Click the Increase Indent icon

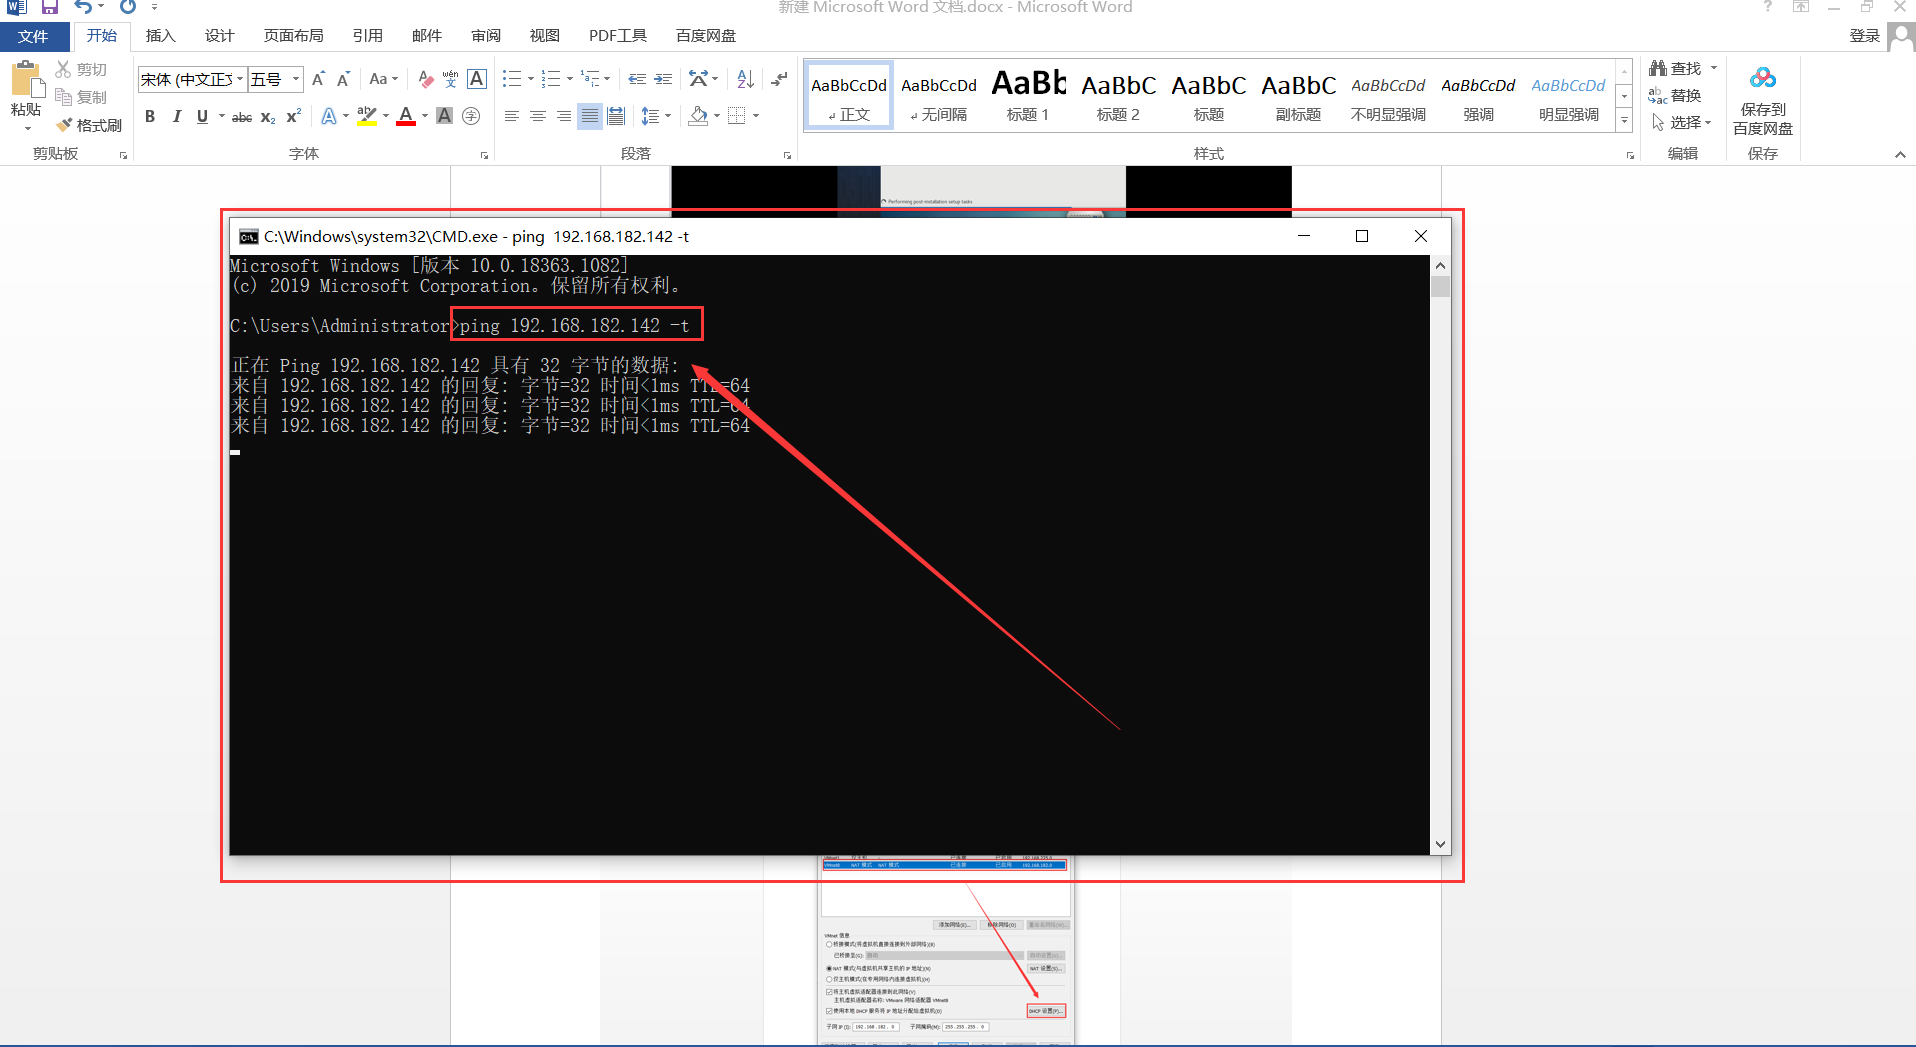[x=663, y=79]
